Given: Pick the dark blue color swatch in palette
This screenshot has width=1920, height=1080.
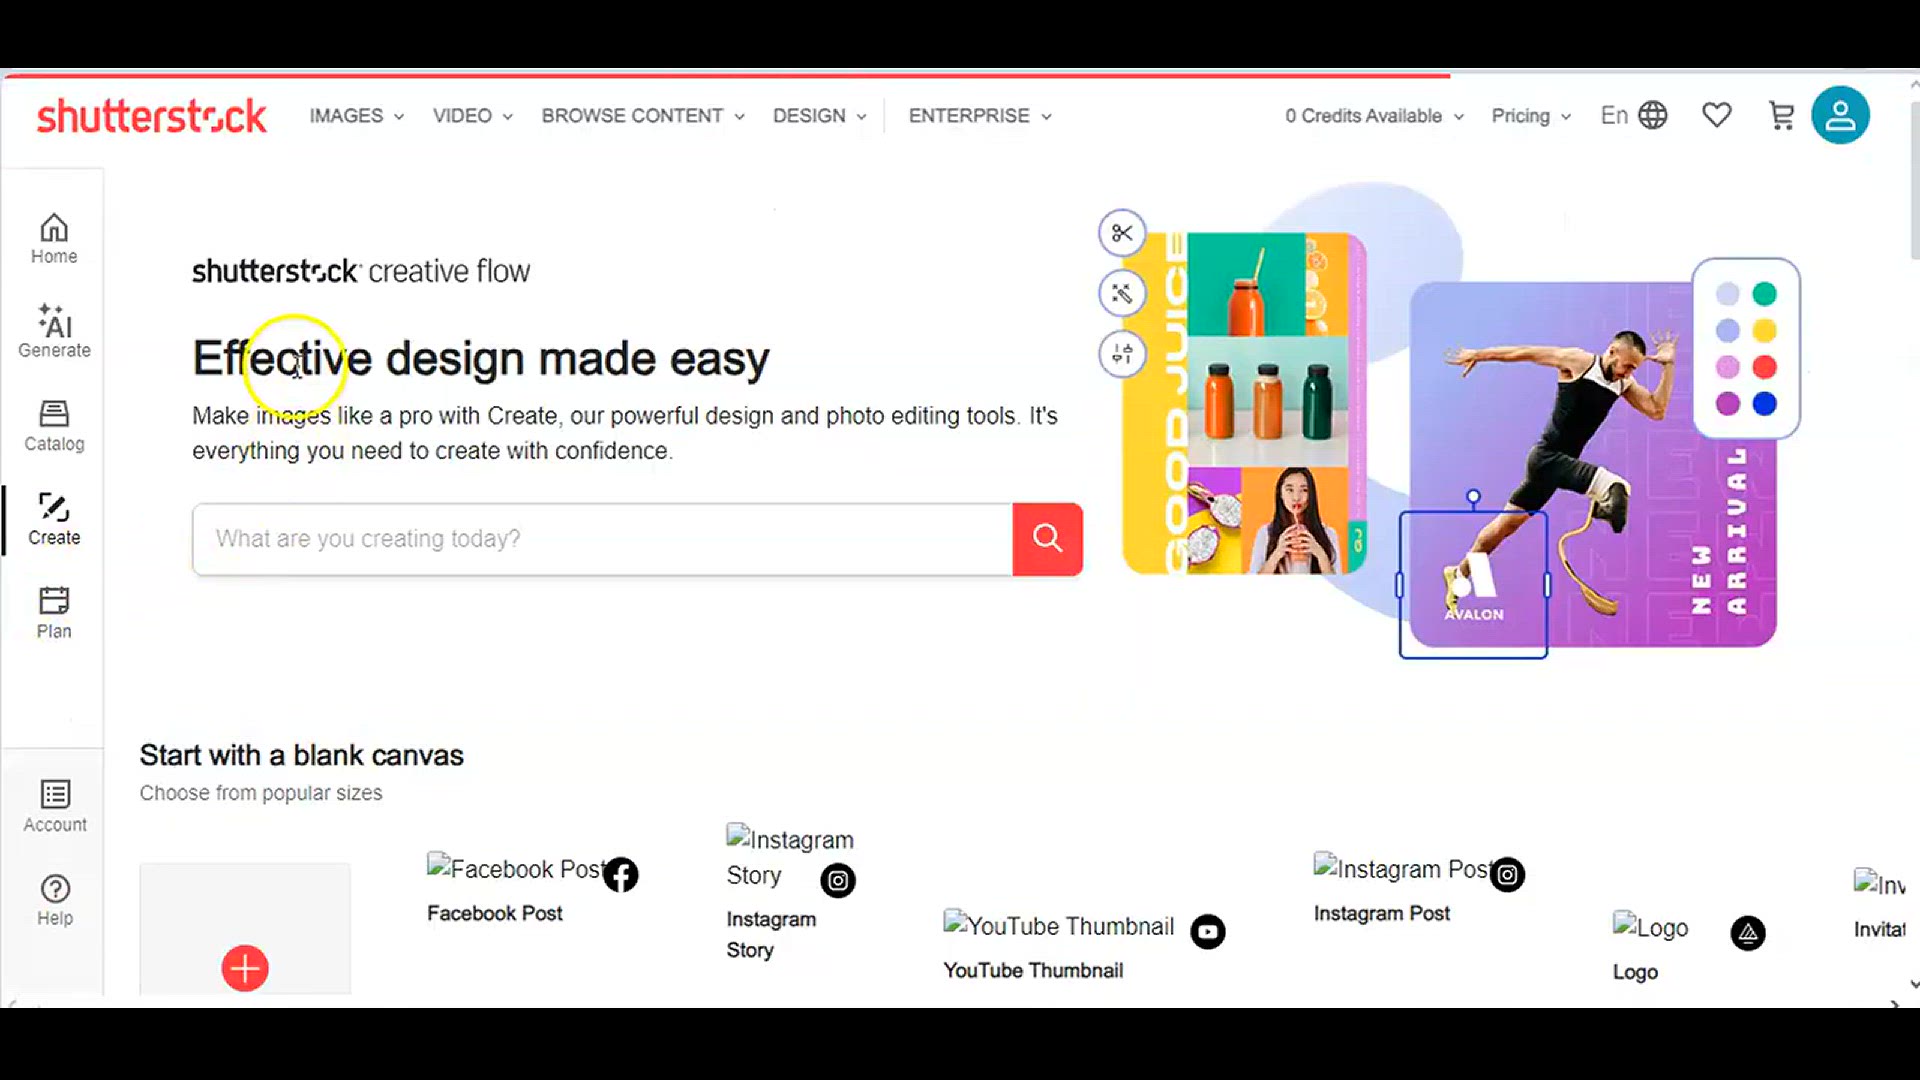Looking at the screenshot, I should point(1765,404).
